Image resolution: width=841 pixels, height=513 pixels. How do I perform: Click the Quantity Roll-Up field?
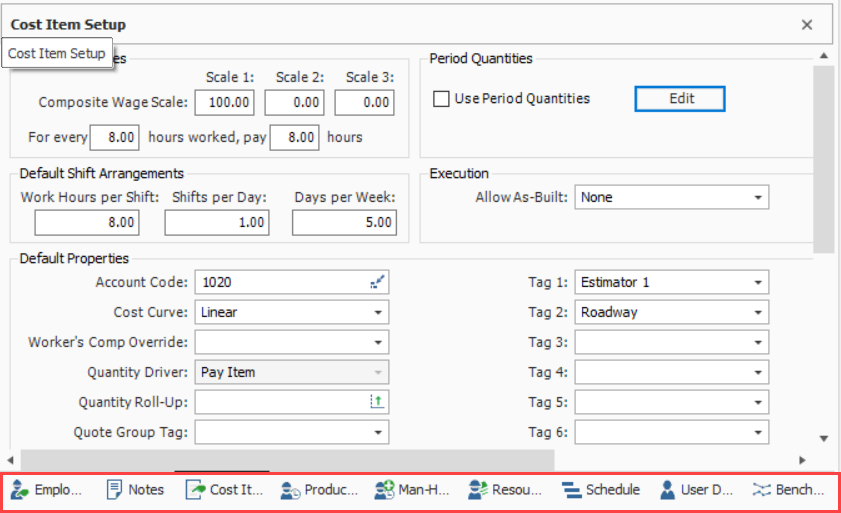[x=292, y=402]
